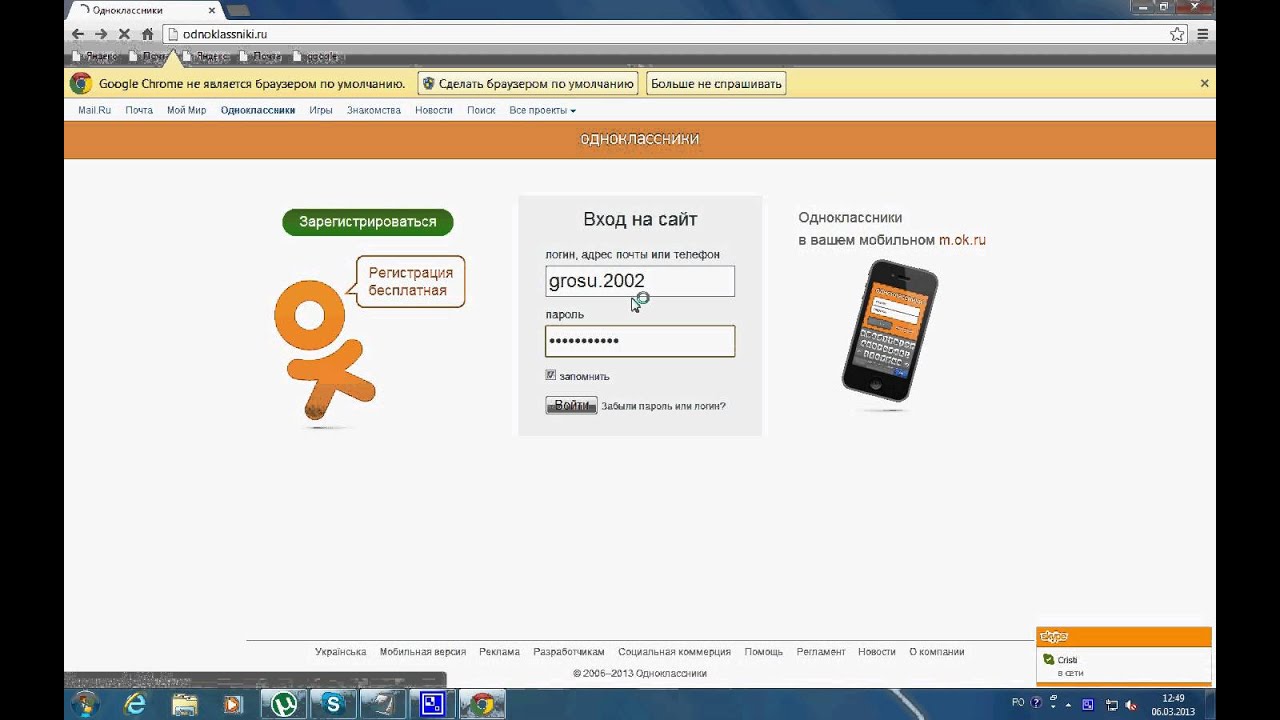Launch Internet Explorer from the taskbar
Image resolution: width=1280 pixels, height=720 pixels.
point(134,704)
